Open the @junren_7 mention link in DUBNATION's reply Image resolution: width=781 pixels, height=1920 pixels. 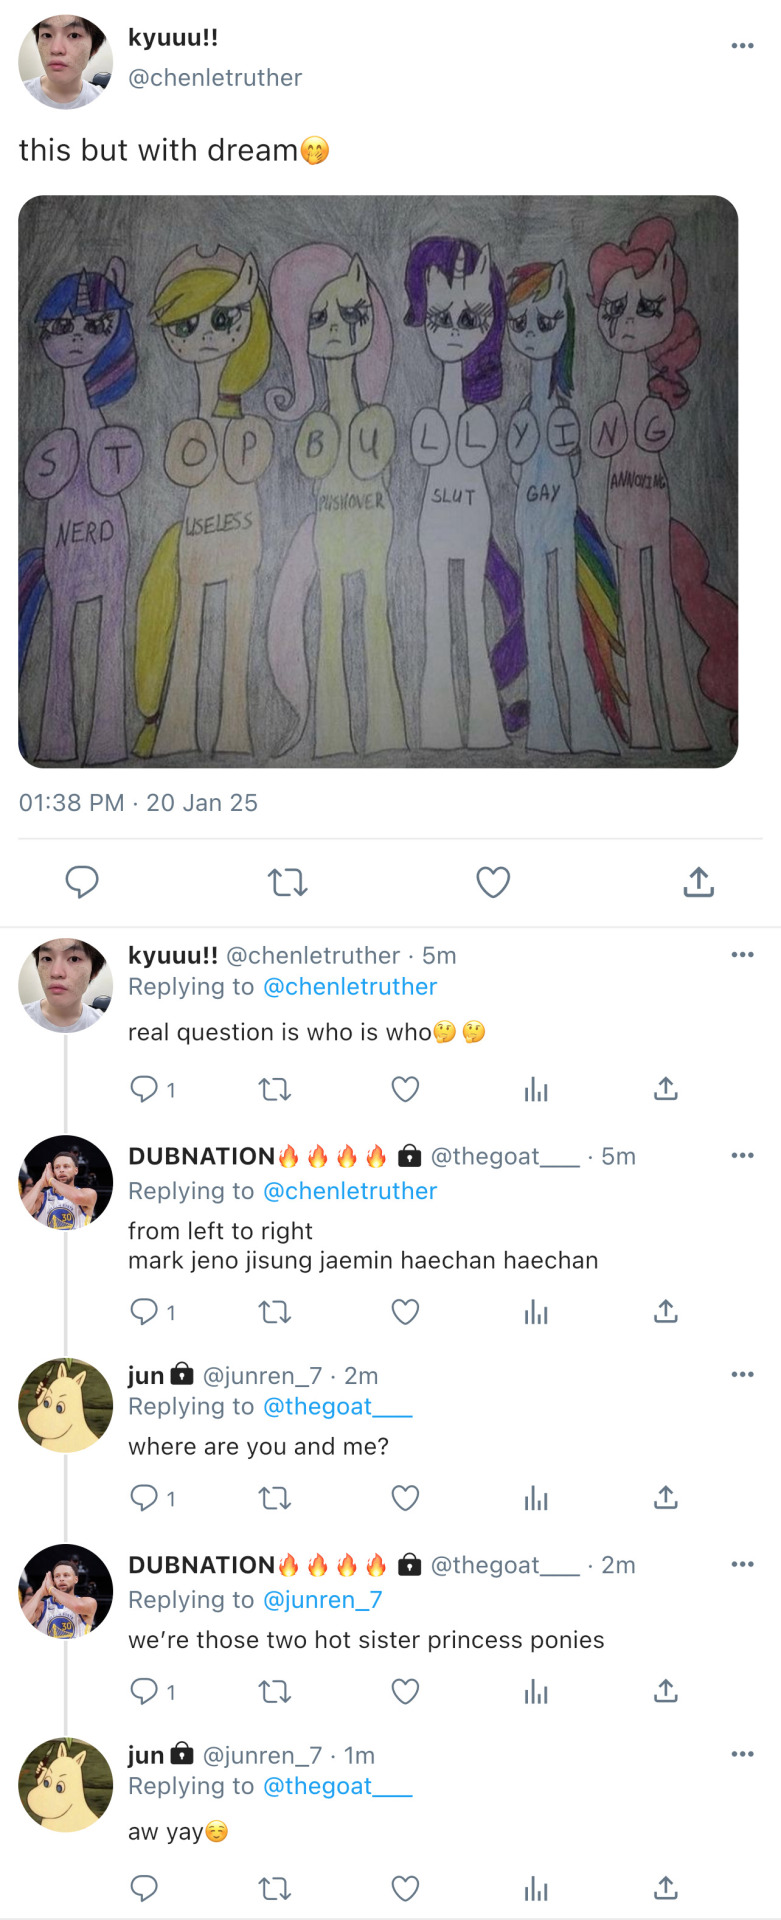click(x=322, y=1600)
